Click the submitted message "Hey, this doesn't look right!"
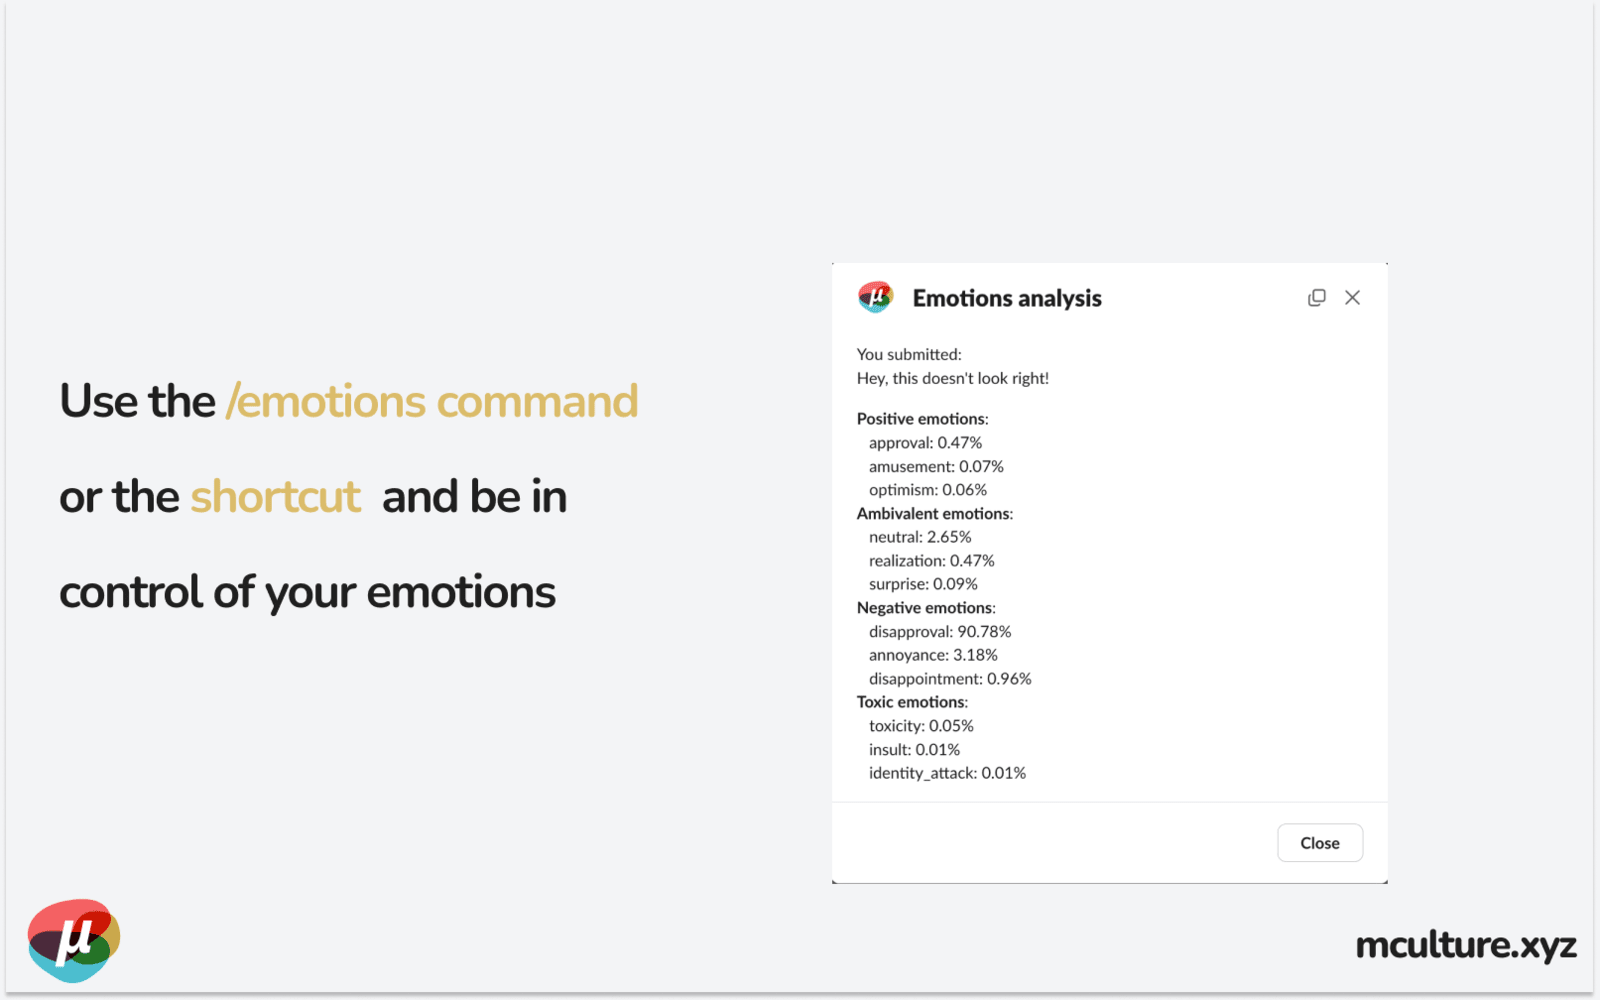The height and width of the screenshot is (1000, 1600). tap(952, 378)
